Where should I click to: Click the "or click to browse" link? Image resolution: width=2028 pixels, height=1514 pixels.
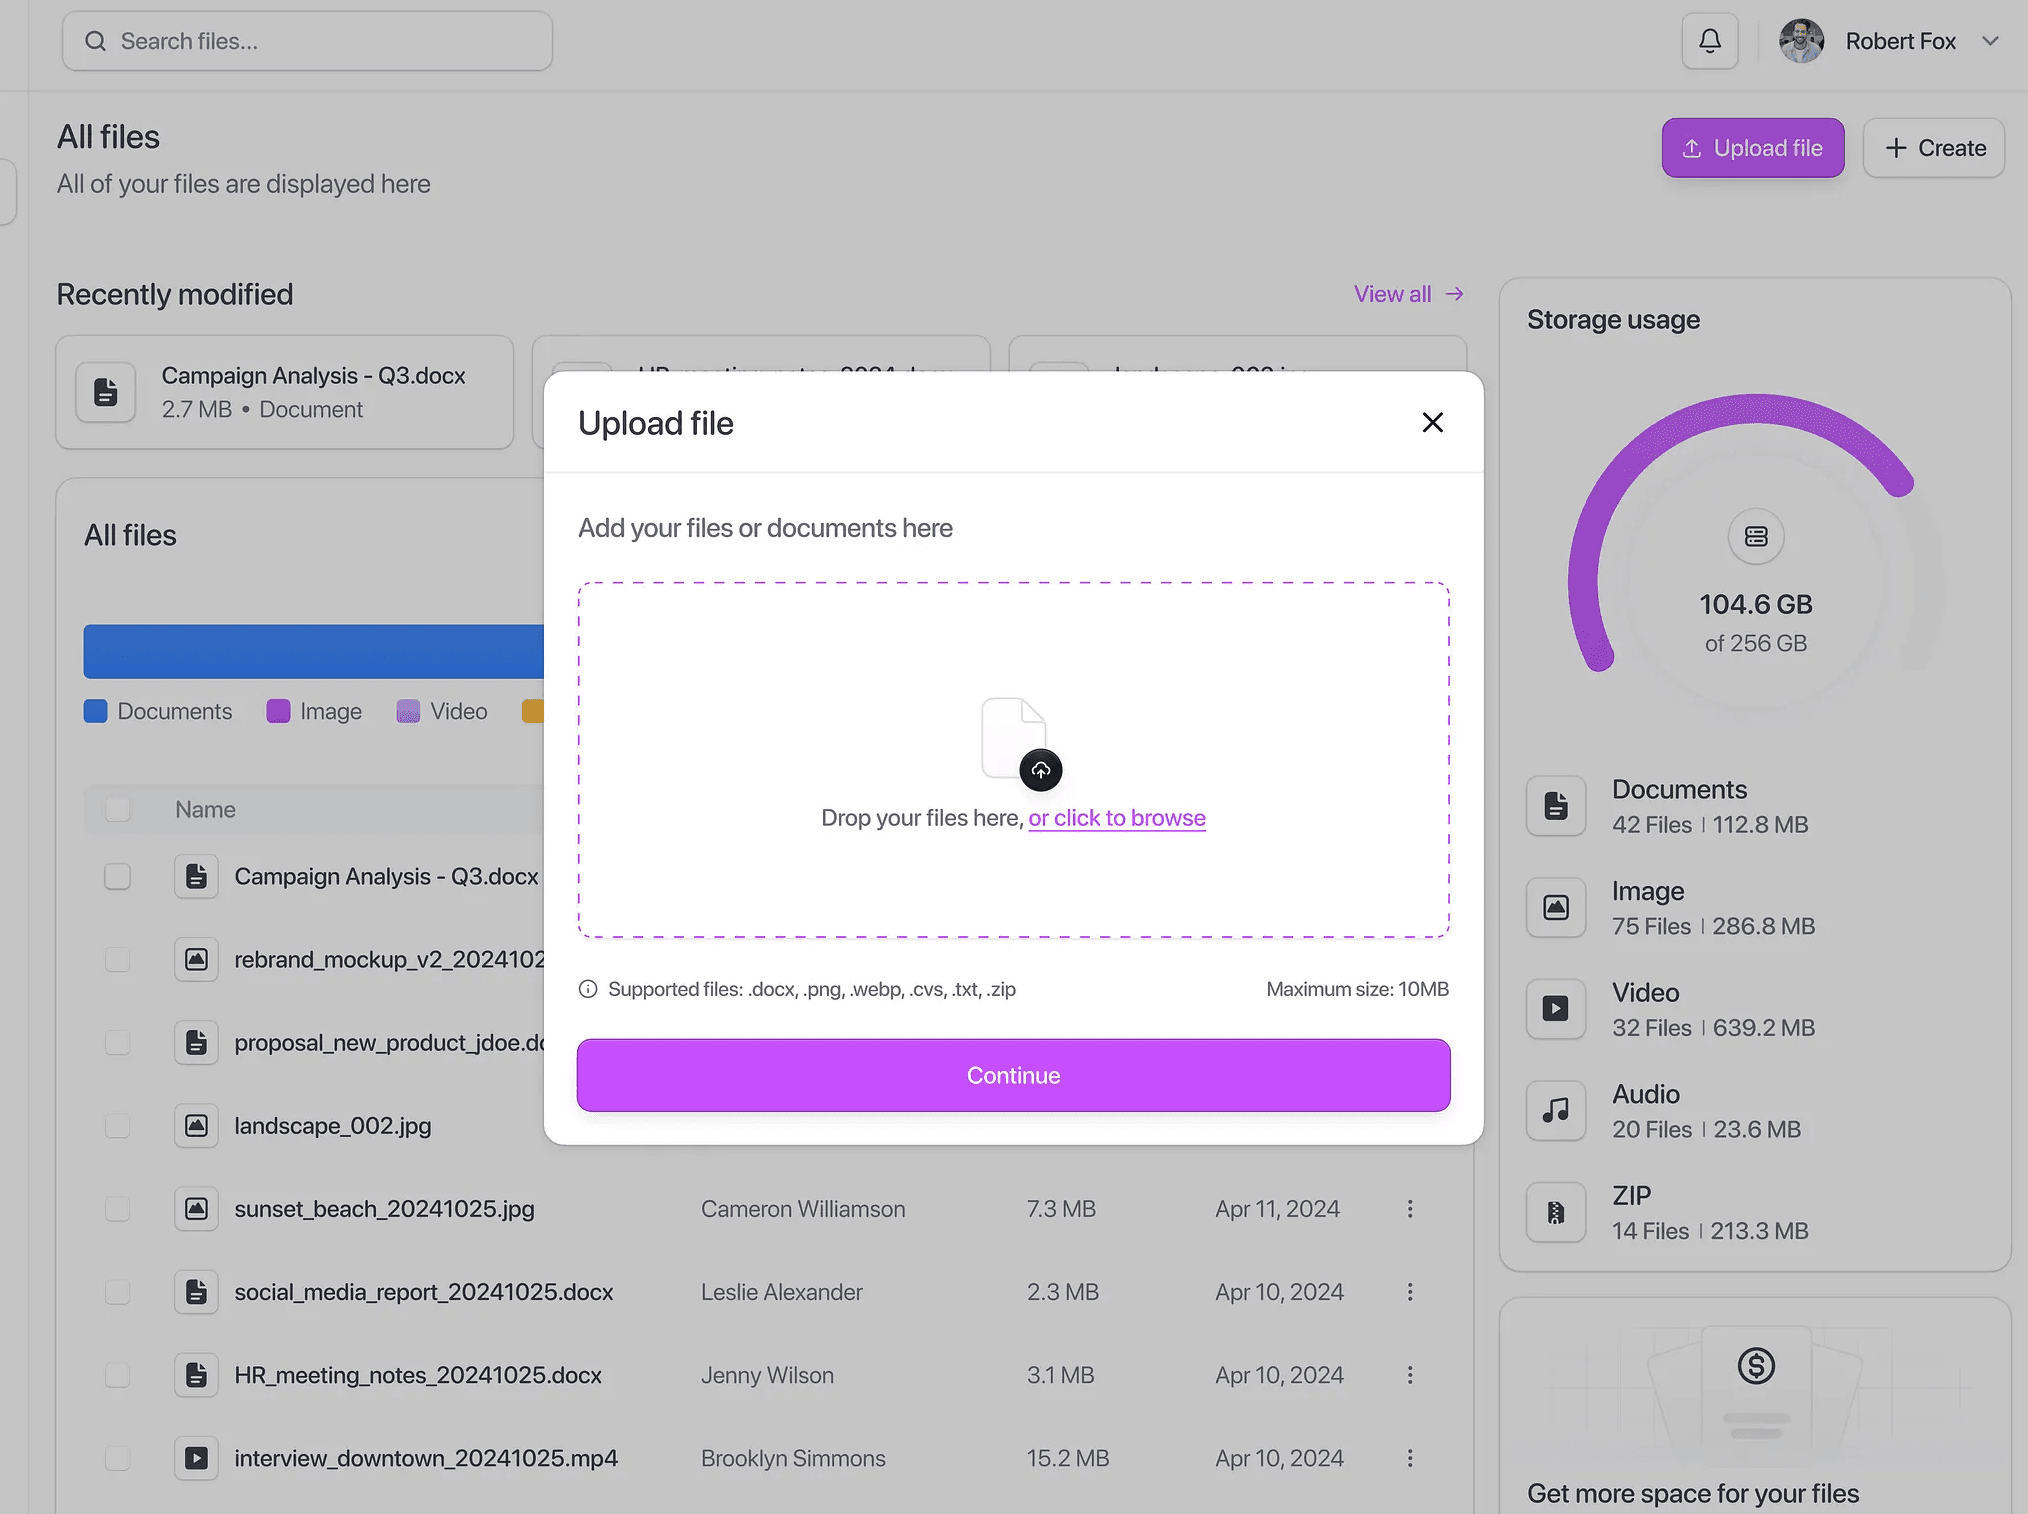pyautogui.click(x=1117, y=818)
